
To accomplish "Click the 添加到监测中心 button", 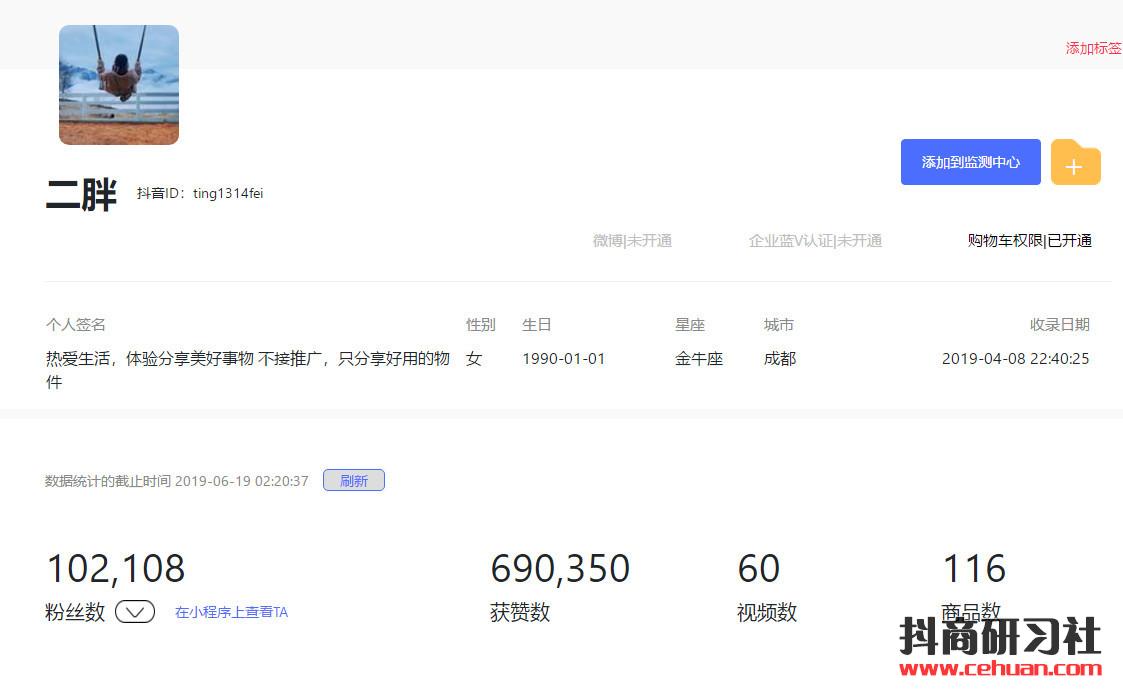I will coord(970,162).
